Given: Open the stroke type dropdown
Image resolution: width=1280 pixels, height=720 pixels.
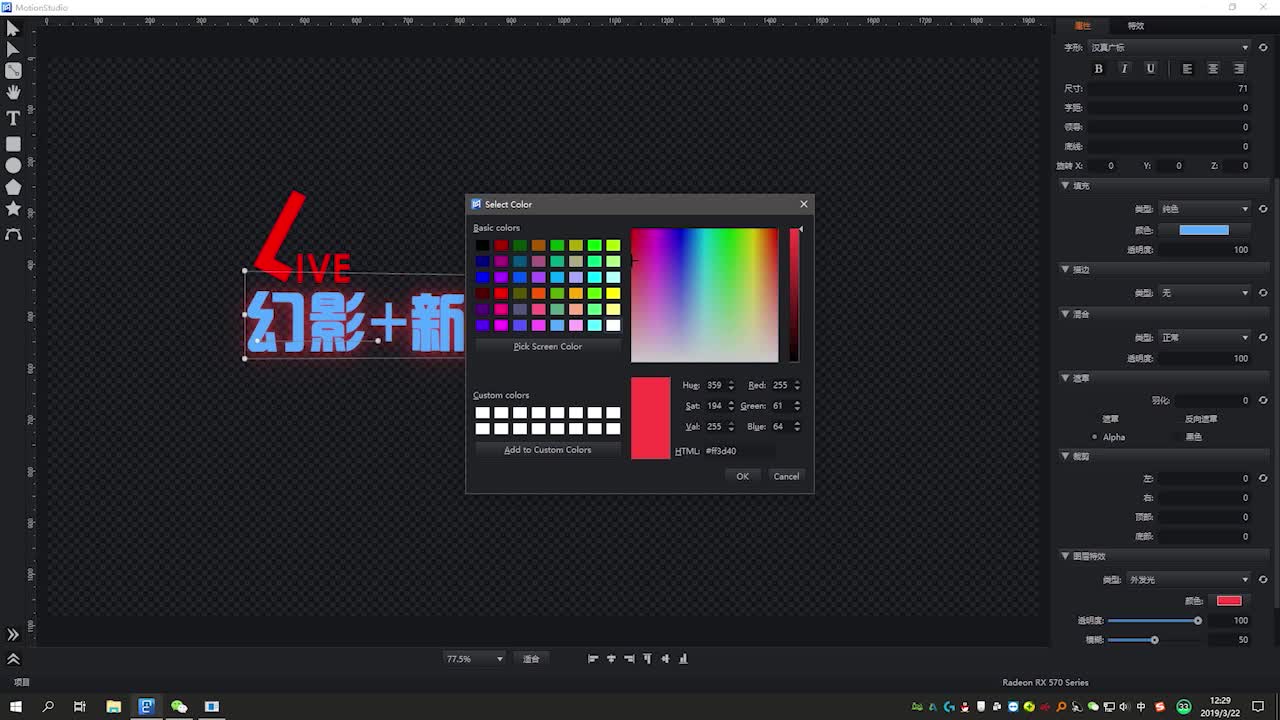Looking at the screenshot, I should coord(1204,293).
